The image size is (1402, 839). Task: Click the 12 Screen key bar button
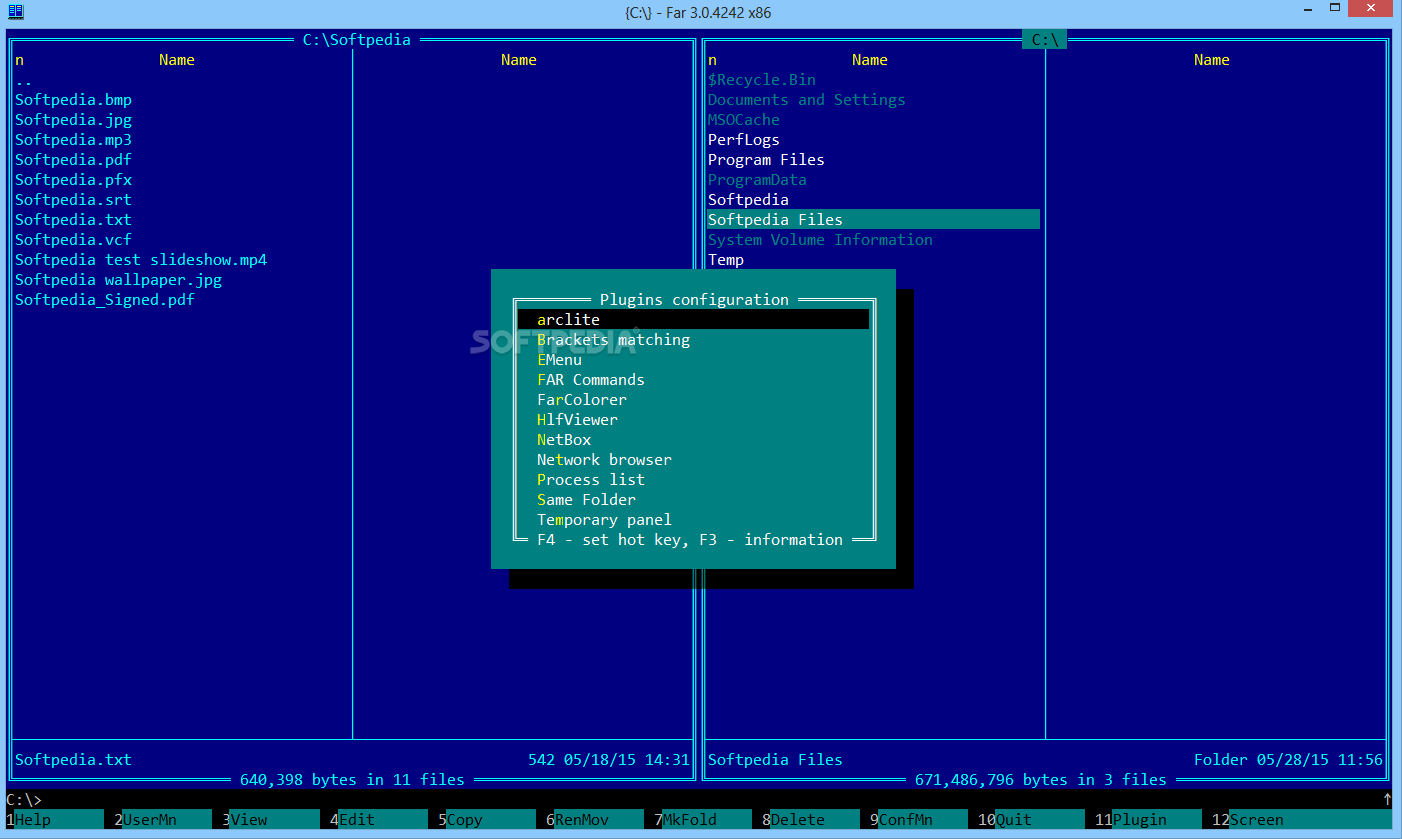1301,819
